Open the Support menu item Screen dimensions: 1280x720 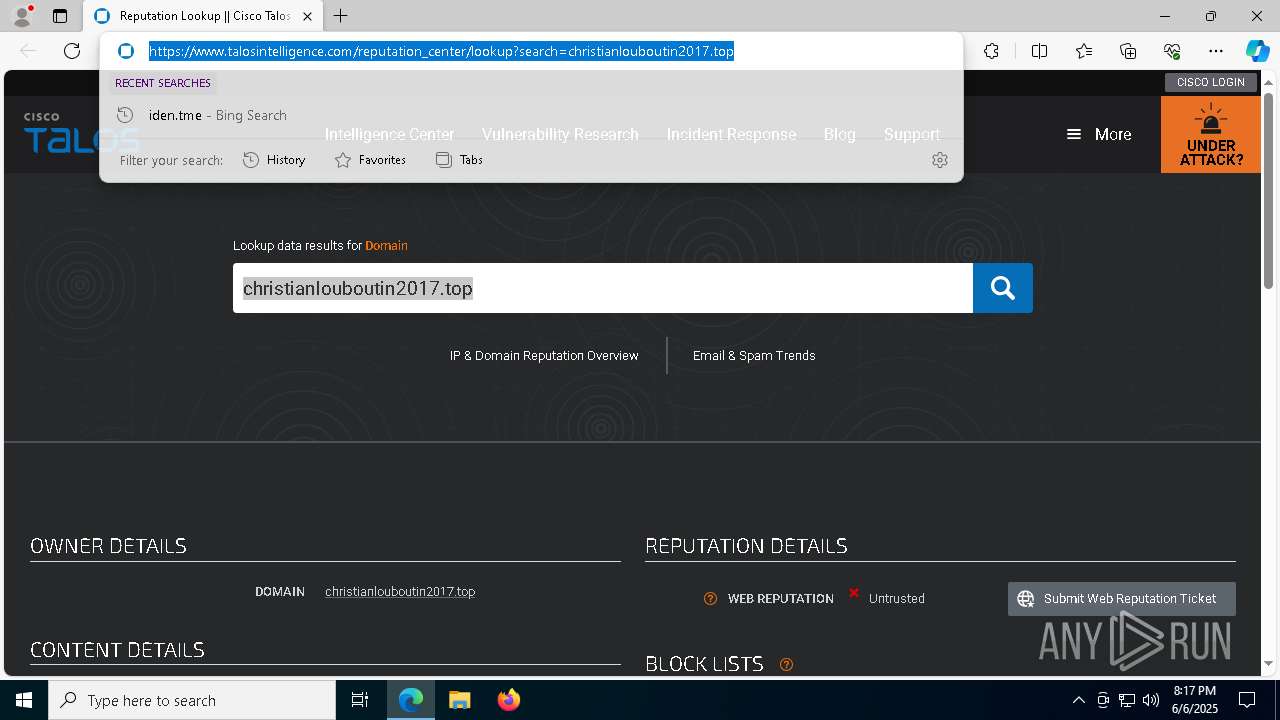click(911, 134)
